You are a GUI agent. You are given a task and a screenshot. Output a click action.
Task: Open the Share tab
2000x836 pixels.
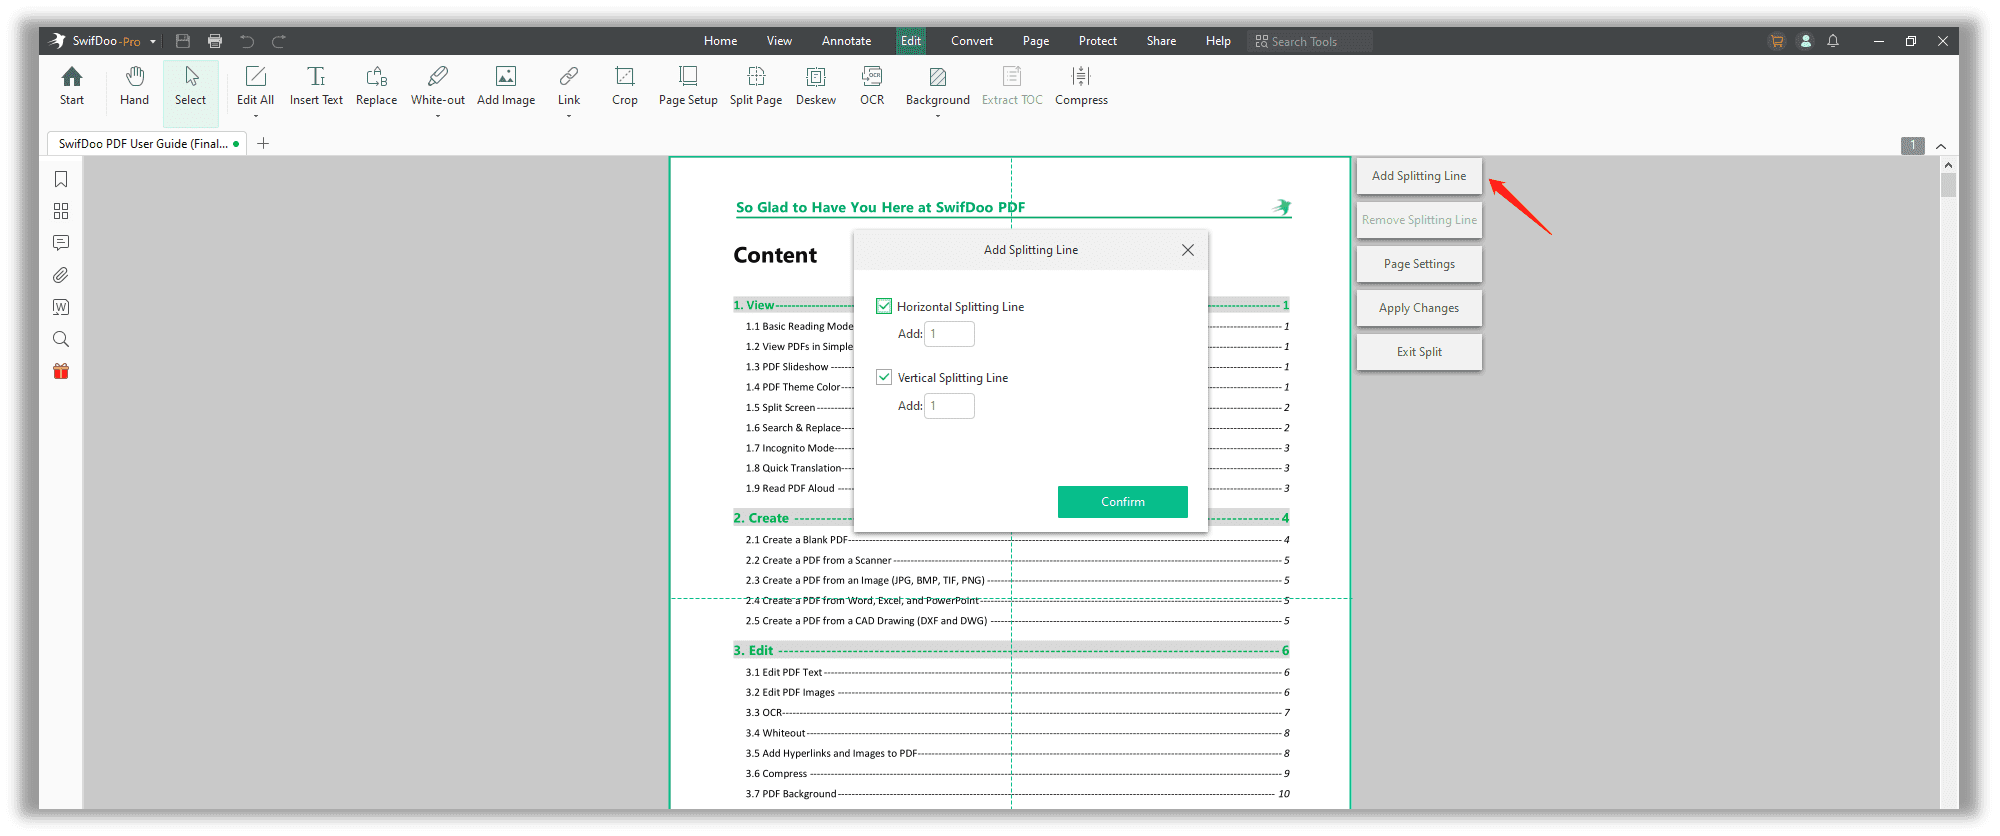pyautogui.click(x=1161, y=41)
